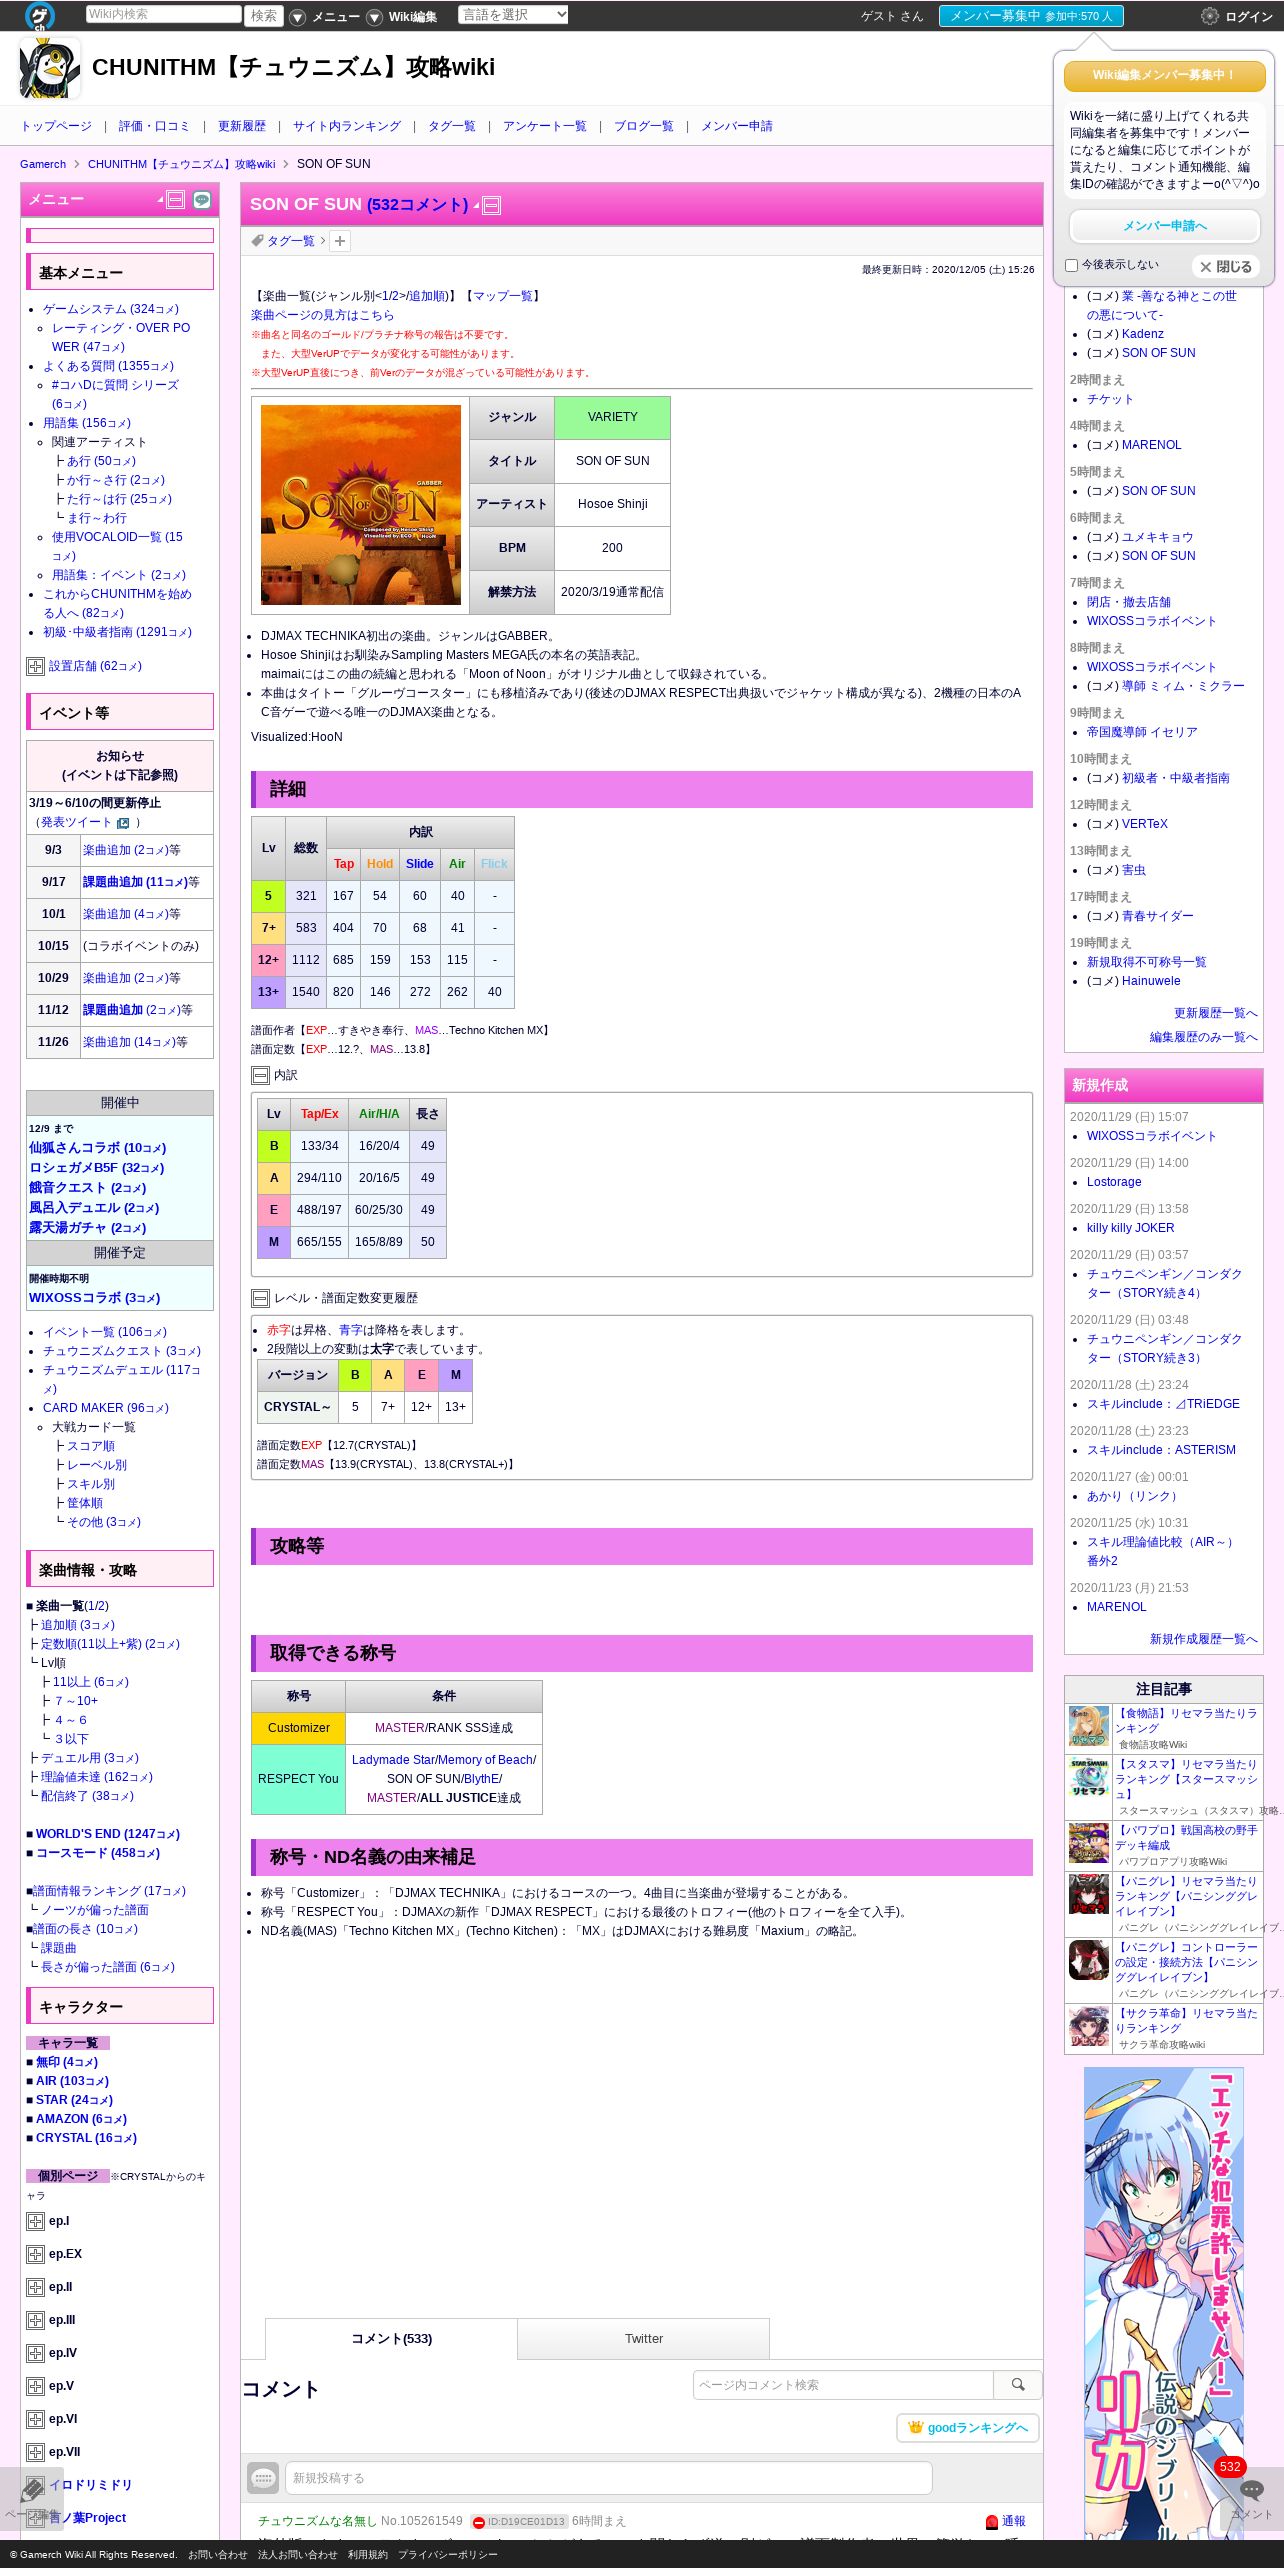Open the 食物語 featured article thumbnail
1284x2568 pixels.
1089,1727
